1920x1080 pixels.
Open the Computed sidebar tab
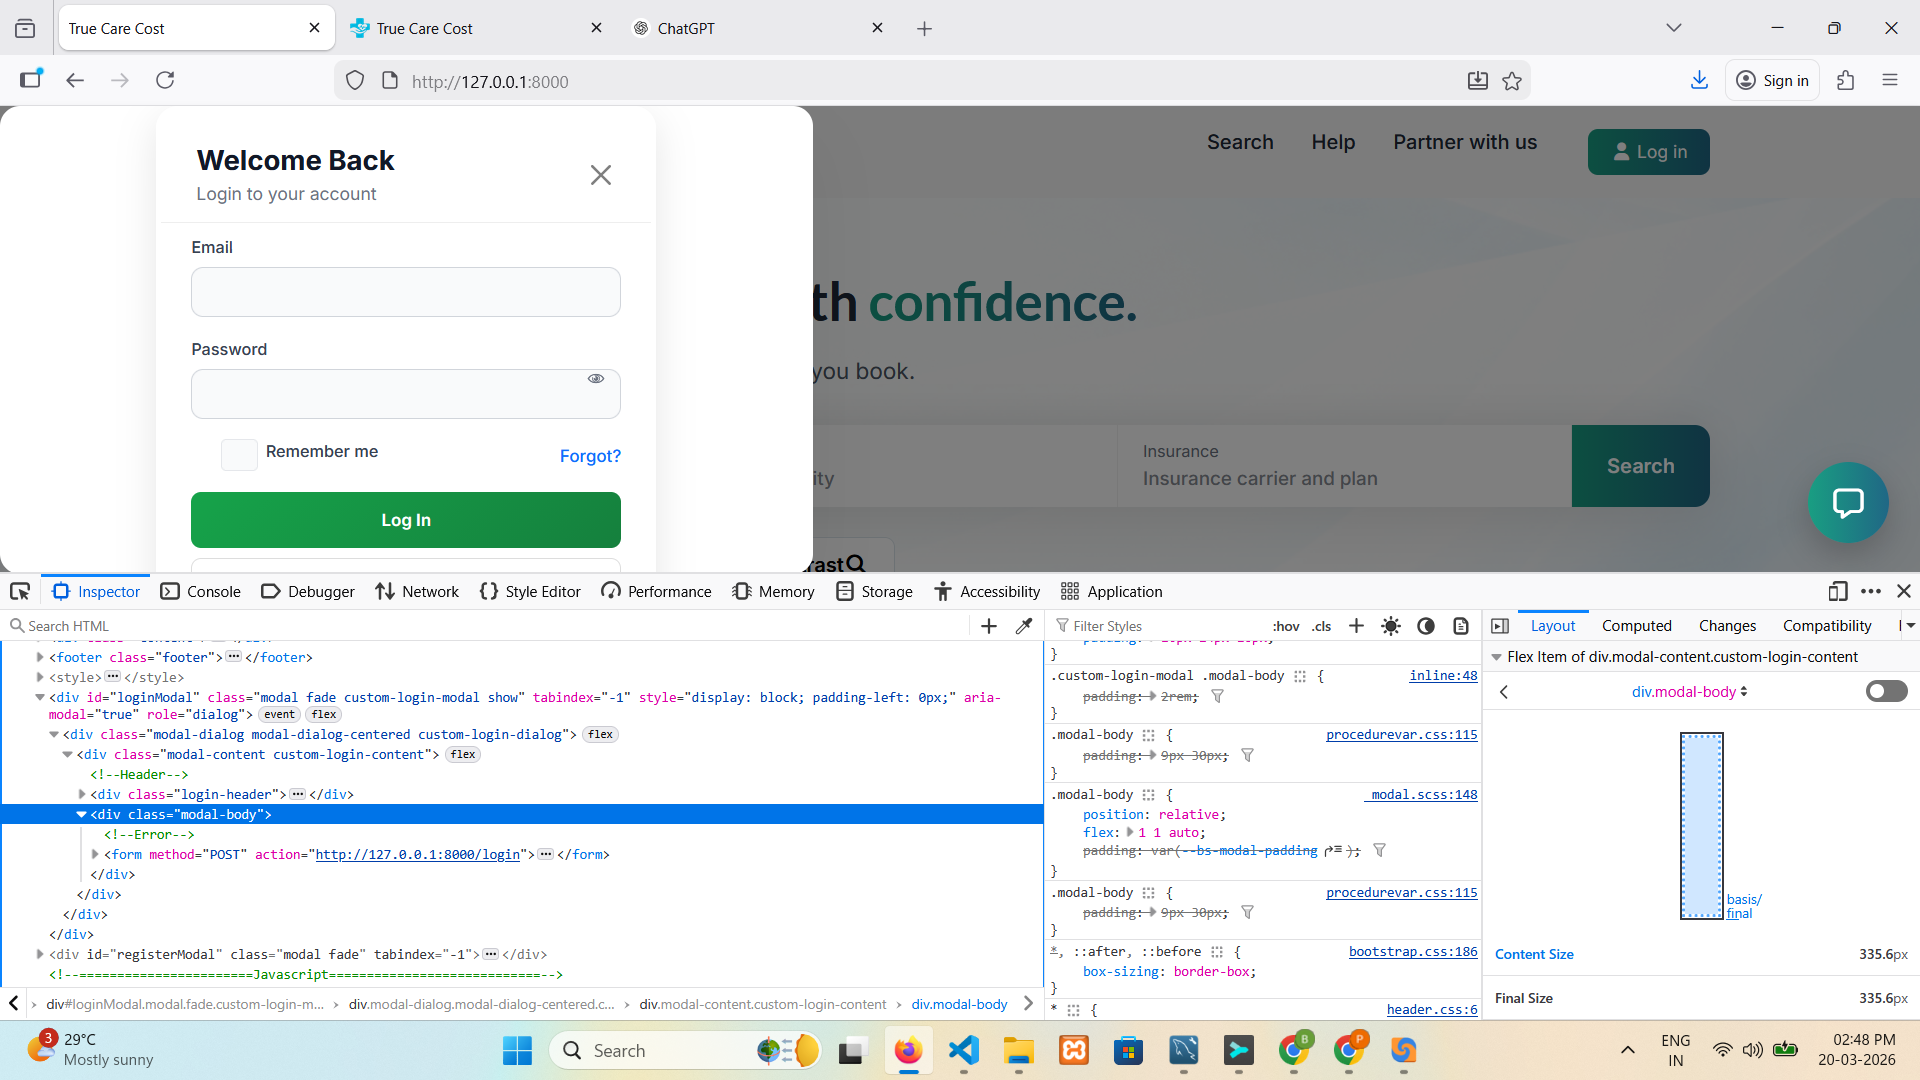(x=1636, y=626)
